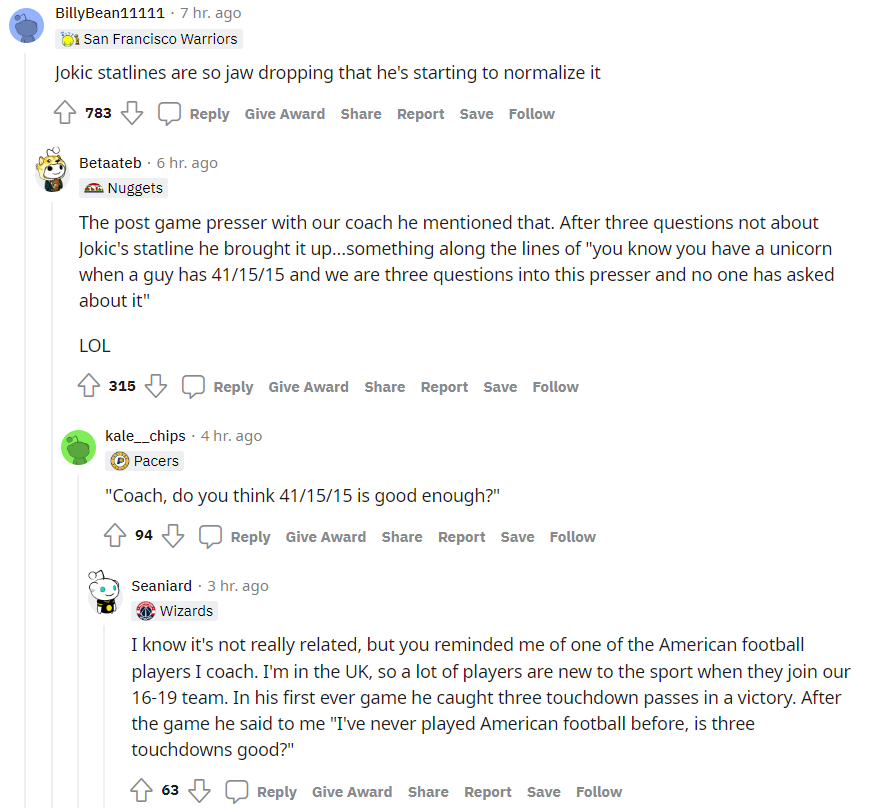
Task: Click the speech bubble icon under BillyBean11111's comment
Action: [170, 114]
